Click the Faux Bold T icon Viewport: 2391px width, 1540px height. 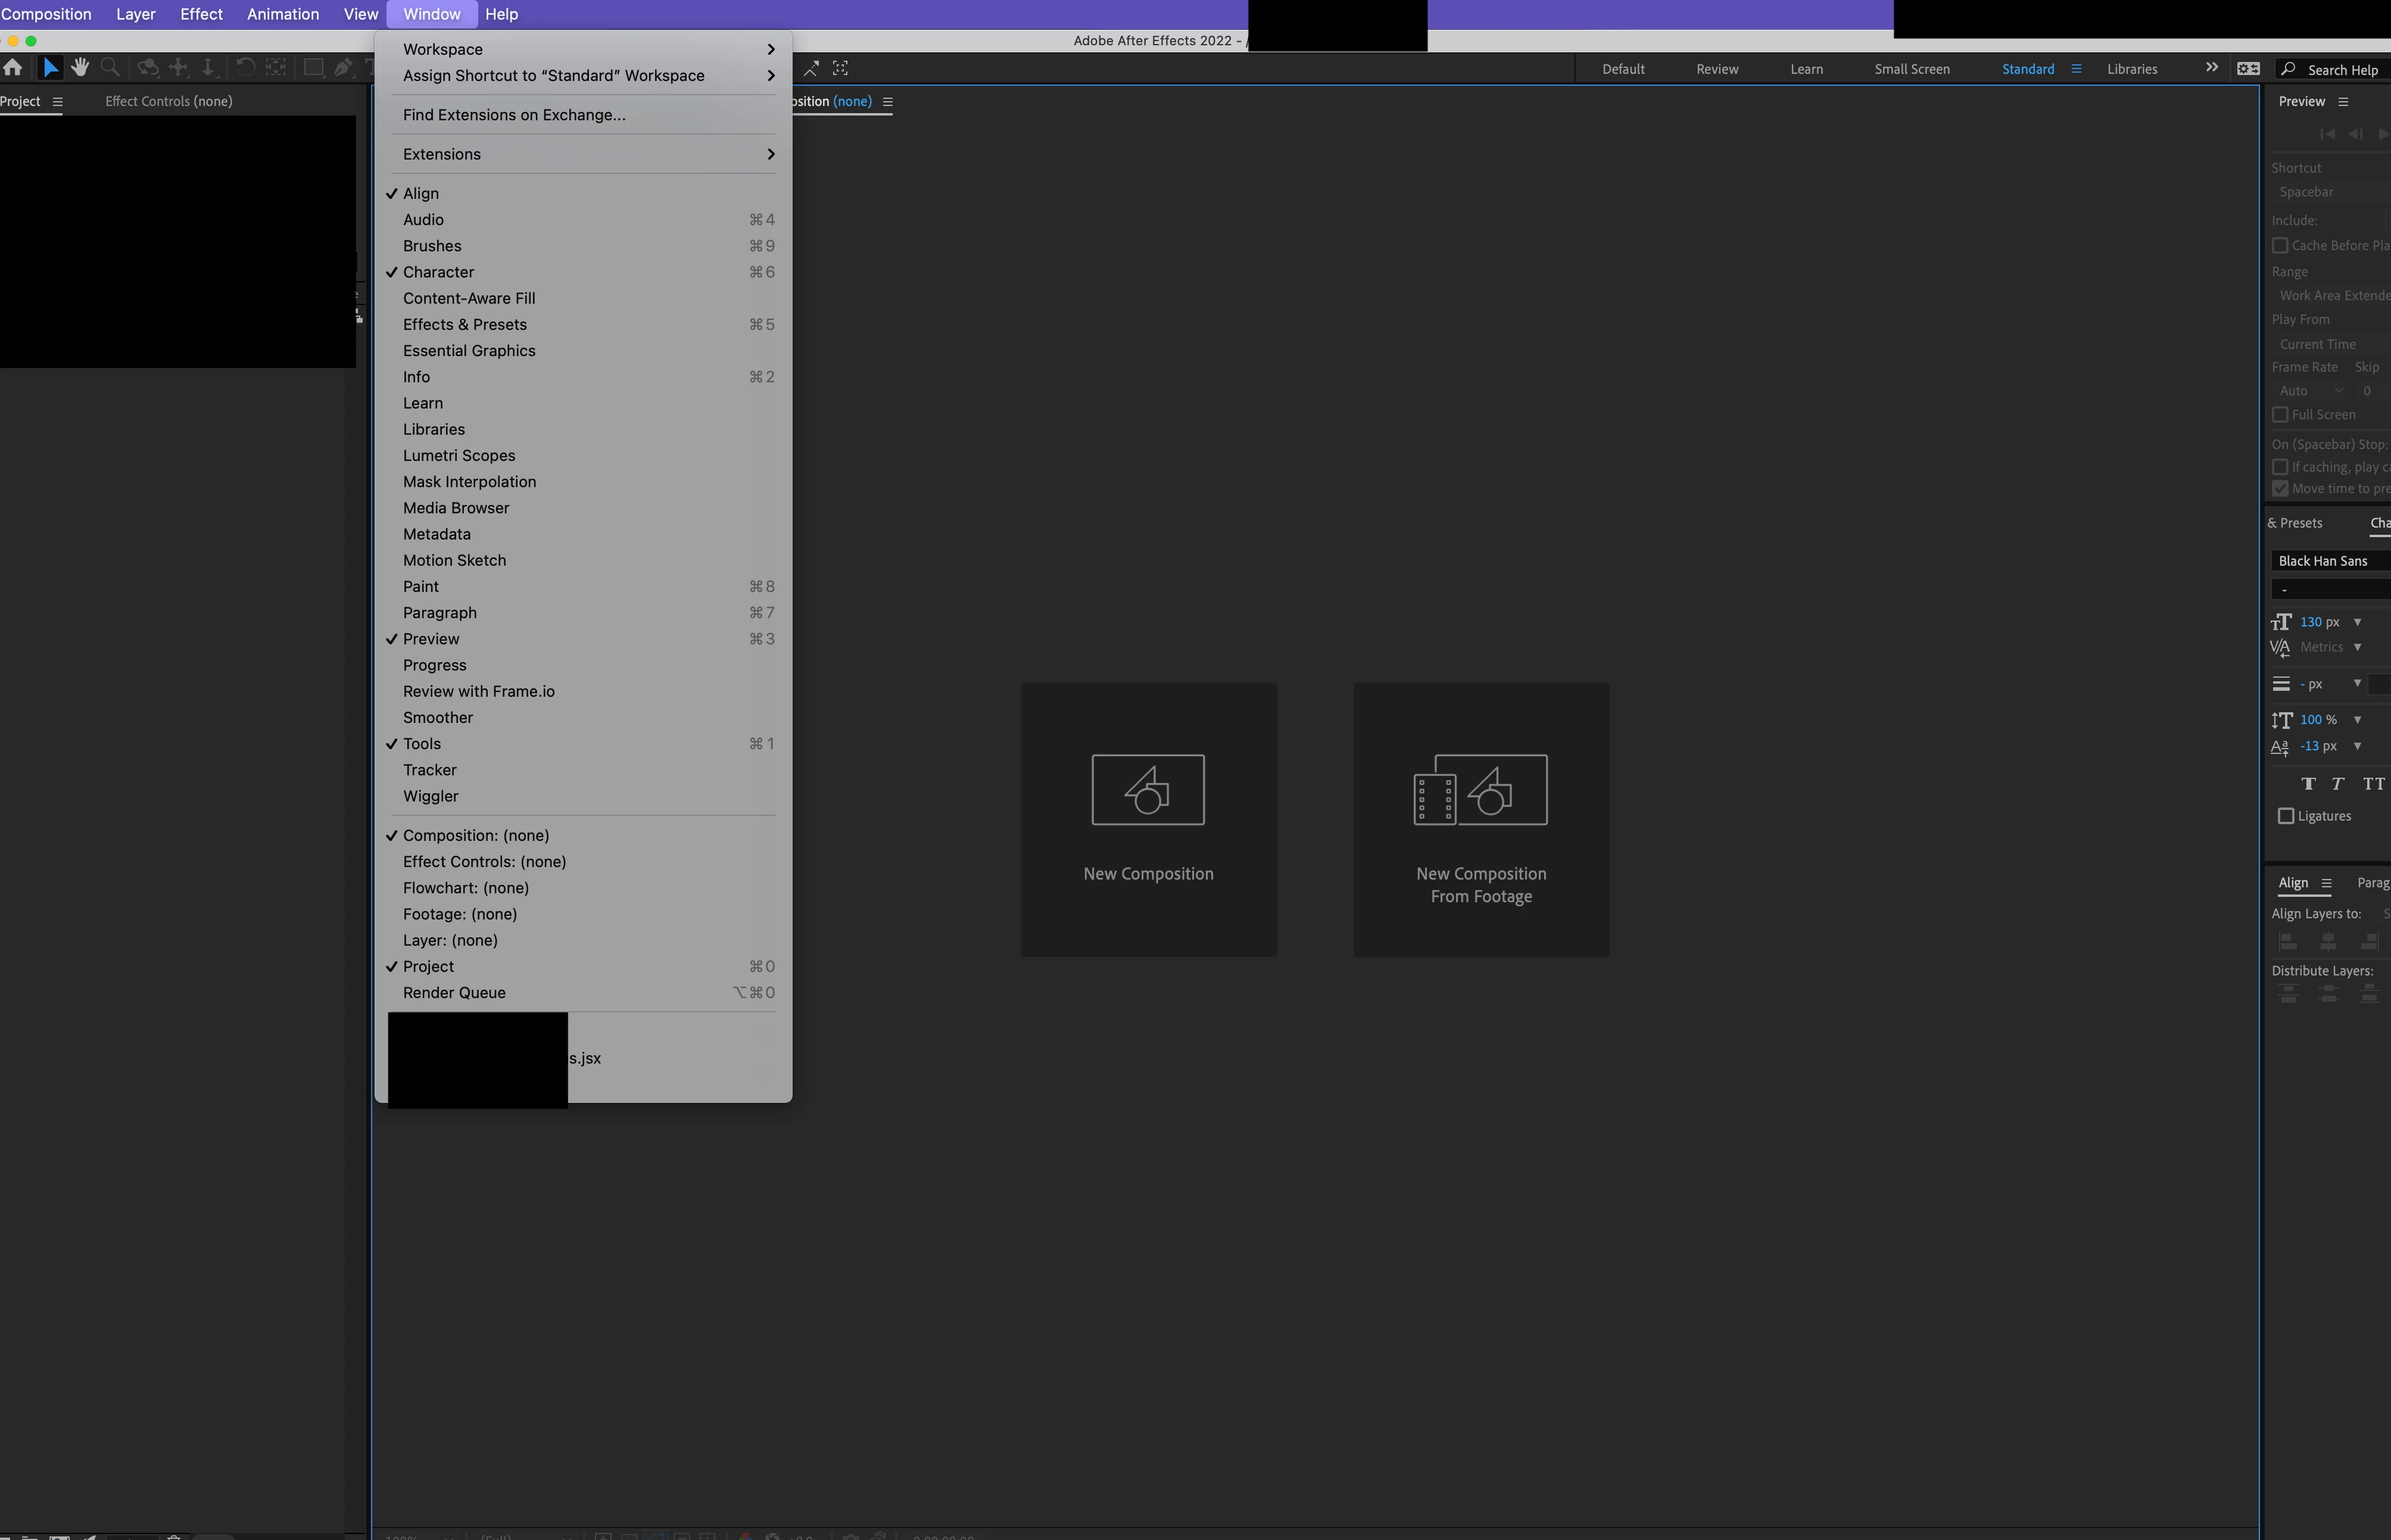(2308, 784)
